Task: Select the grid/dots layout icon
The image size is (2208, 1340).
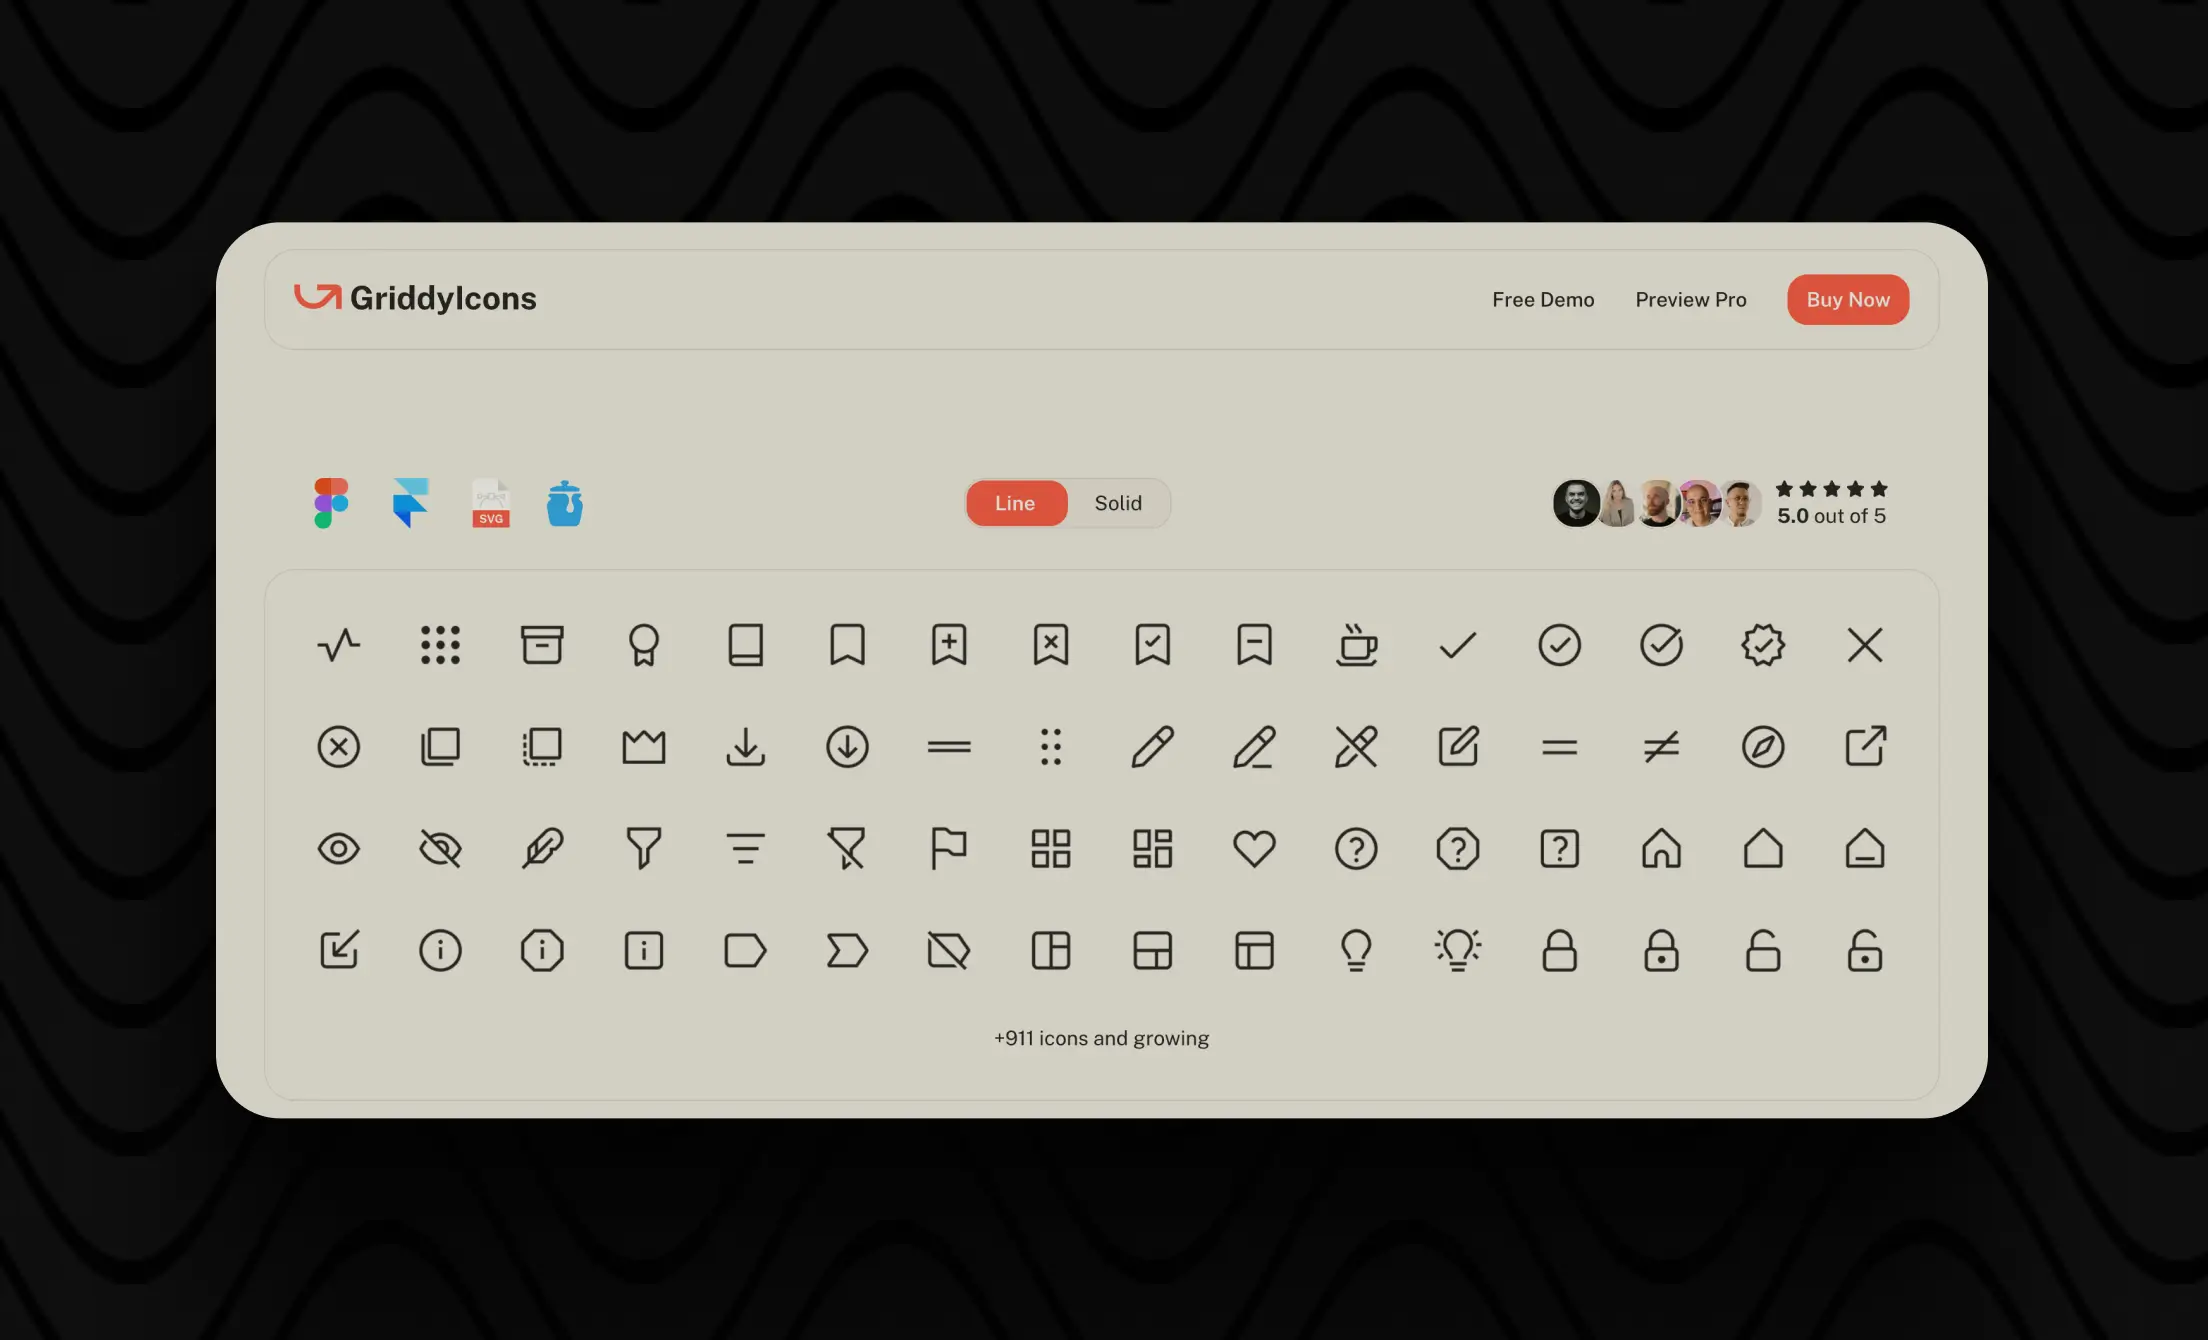Action: point(440,643)
